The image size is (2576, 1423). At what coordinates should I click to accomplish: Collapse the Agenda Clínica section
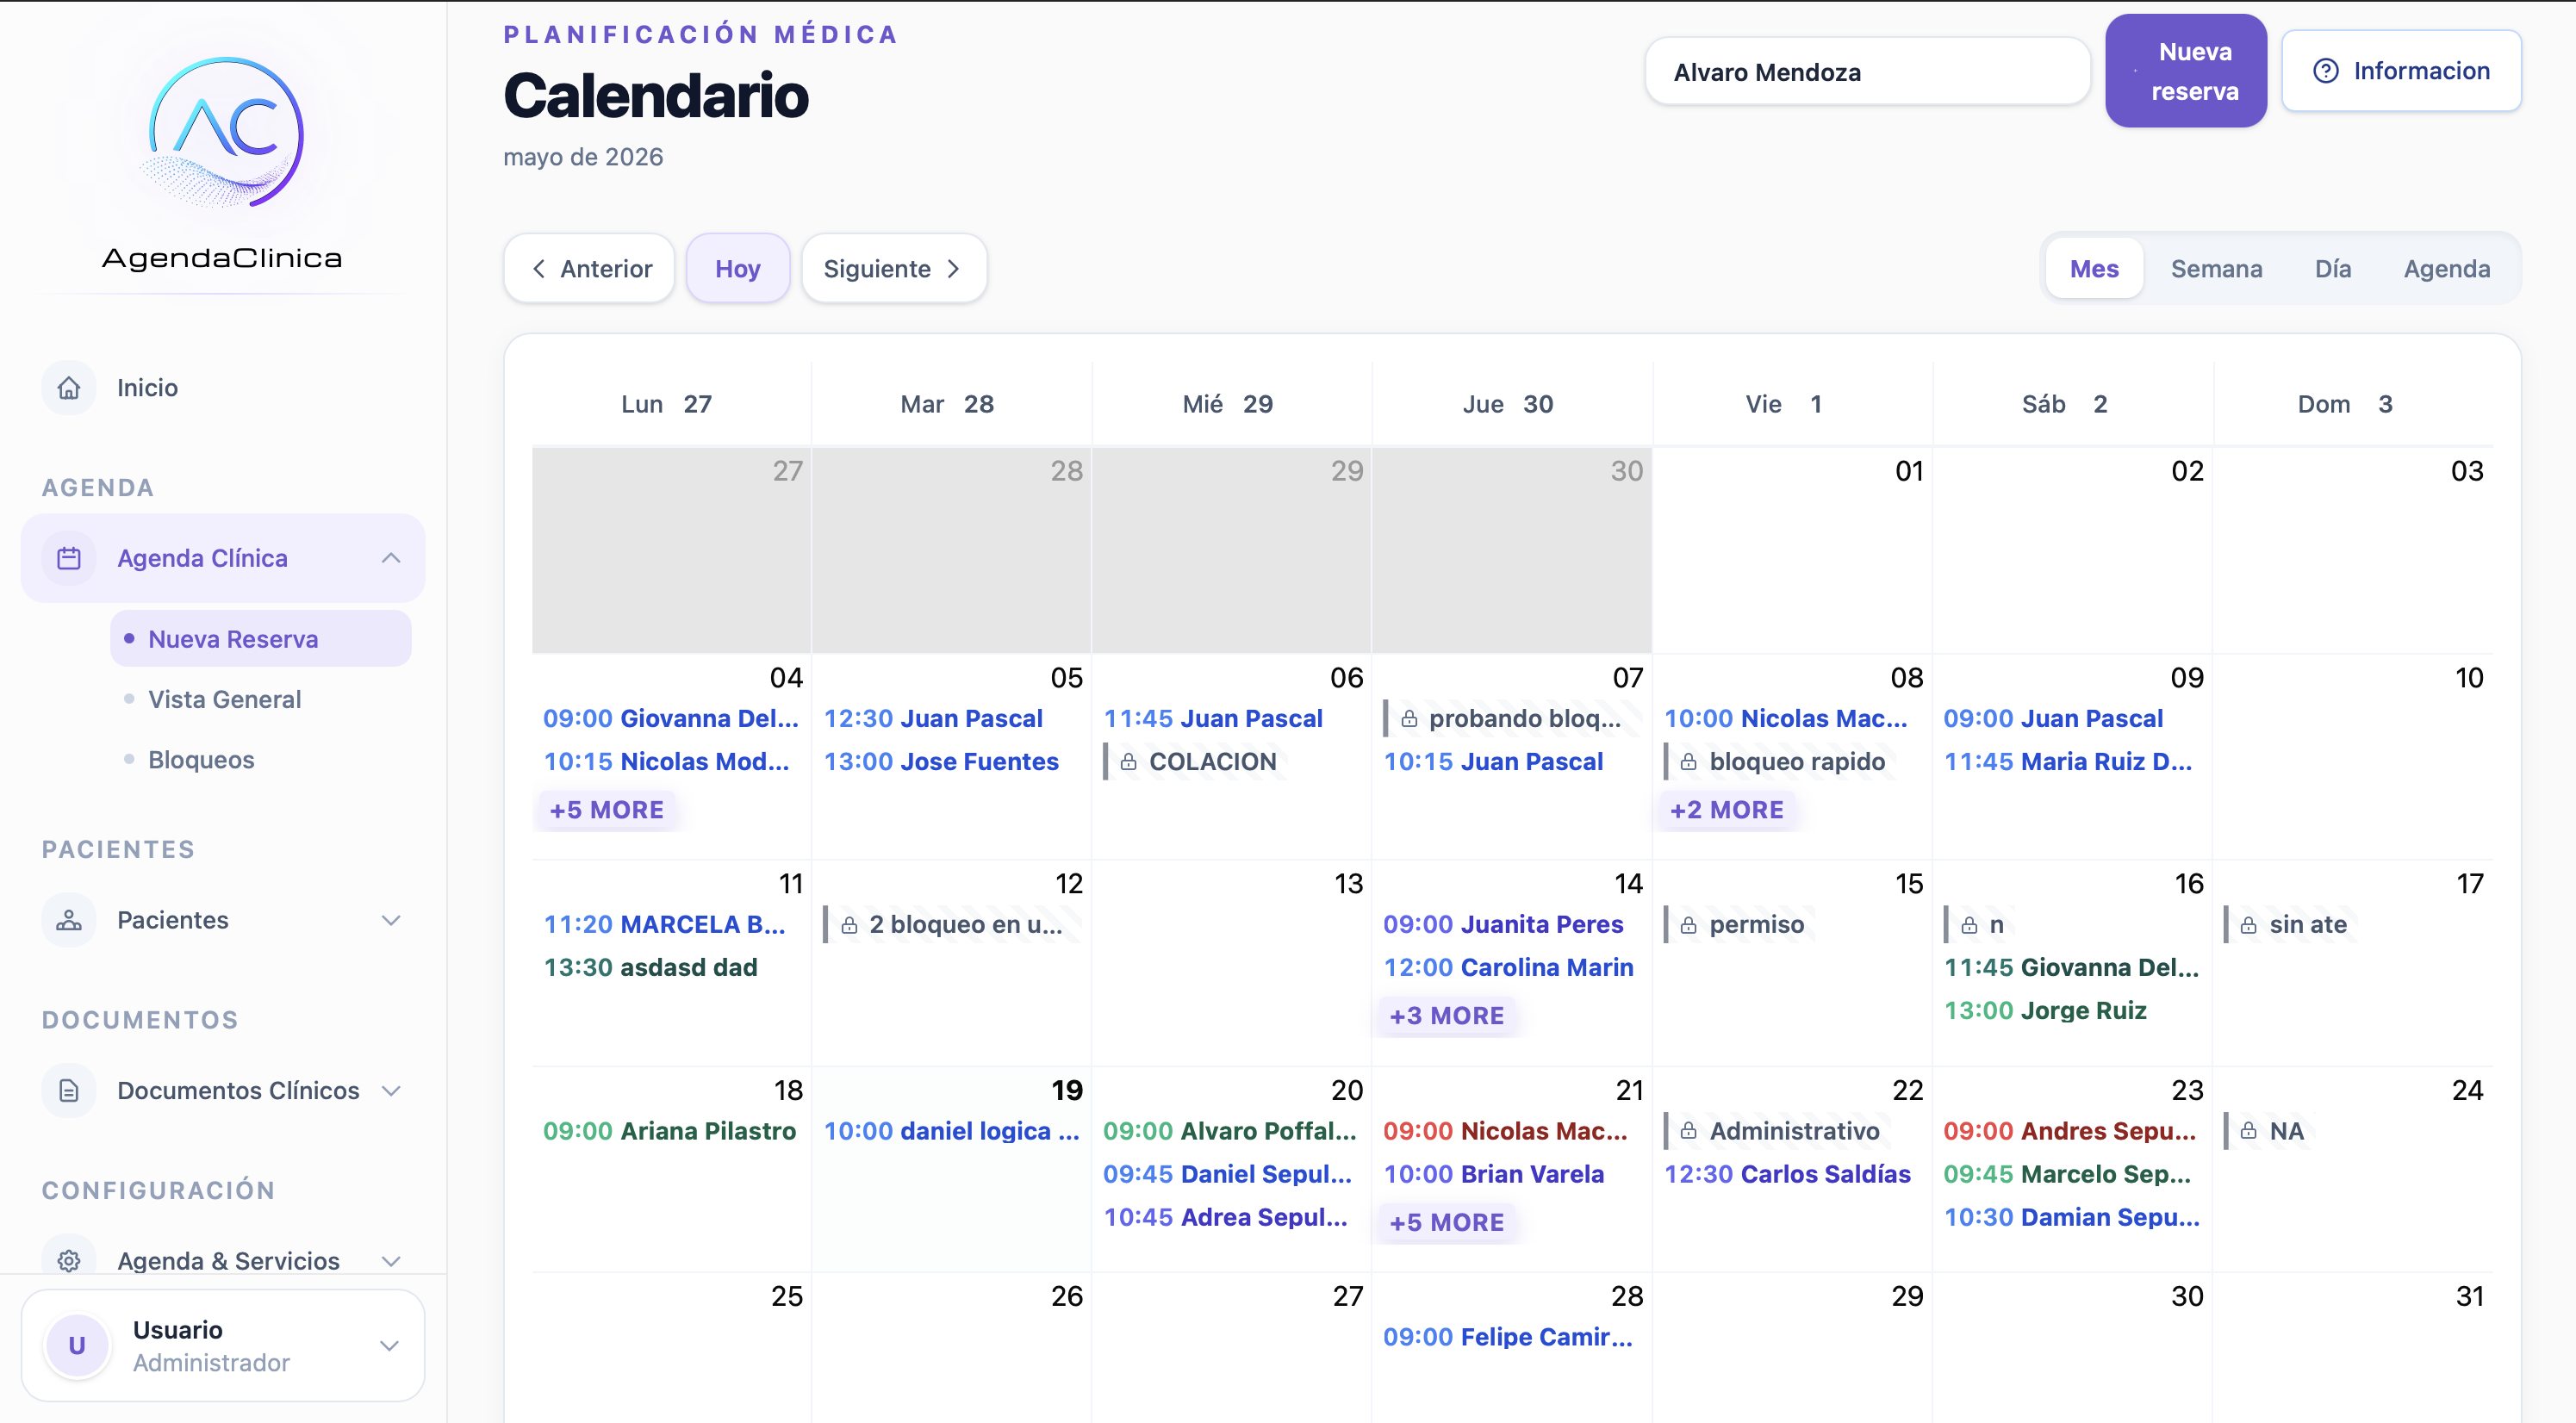(391, 558)
